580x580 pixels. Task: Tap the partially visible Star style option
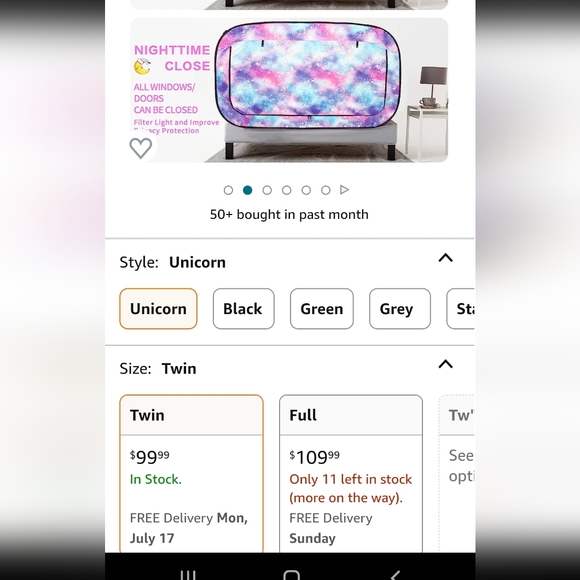point(461,309)
